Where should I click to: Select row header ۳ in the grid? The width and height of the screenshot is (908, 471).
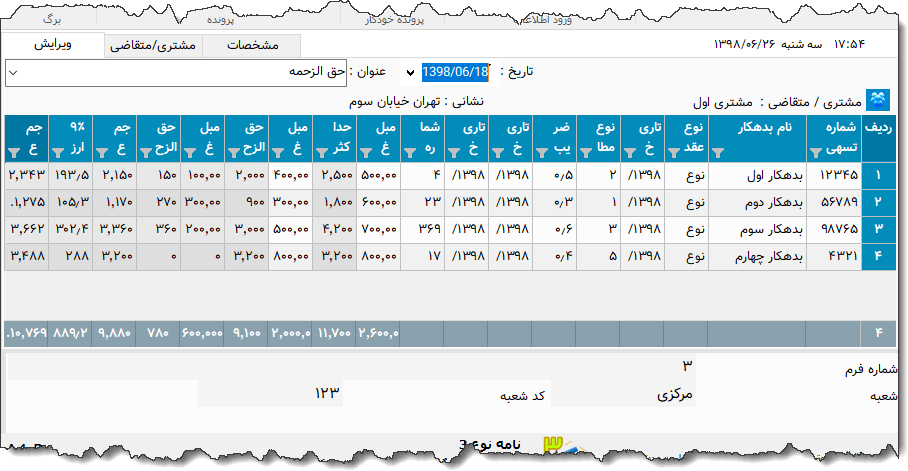tap(878, 229)
